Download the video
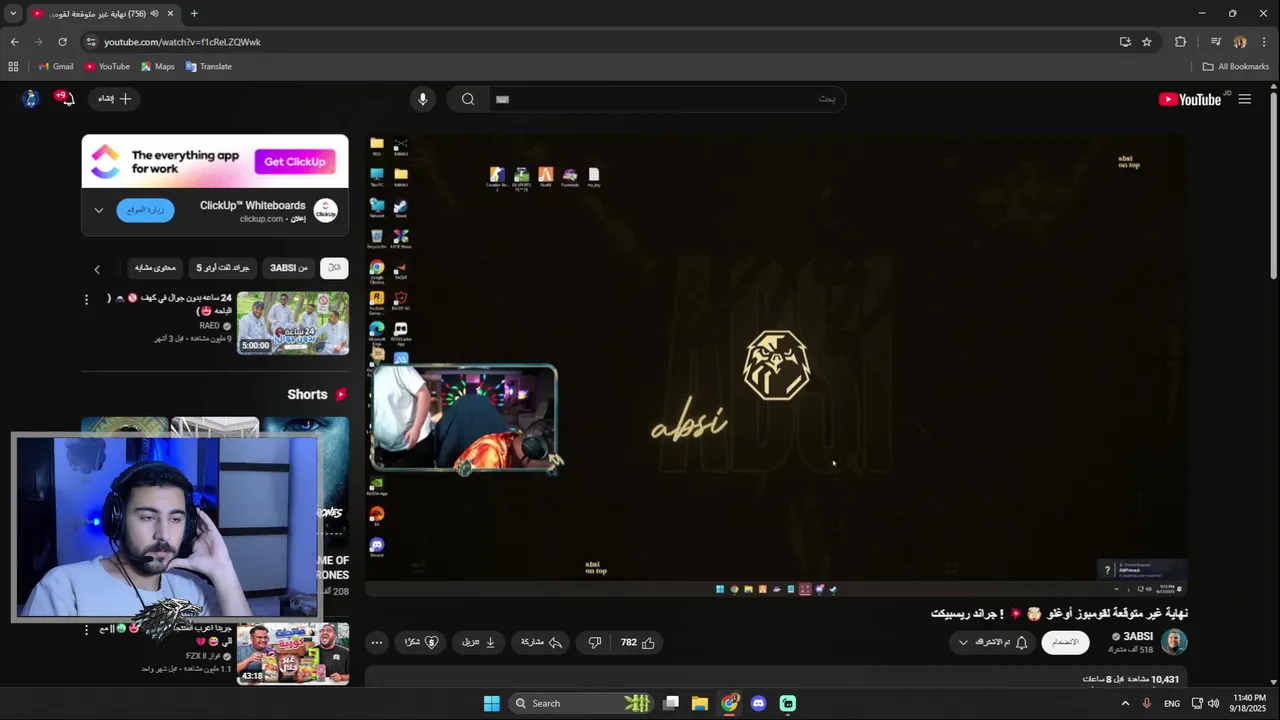Image resolution: width=1280 pixels, height=720 pixels. click(478, 642)
